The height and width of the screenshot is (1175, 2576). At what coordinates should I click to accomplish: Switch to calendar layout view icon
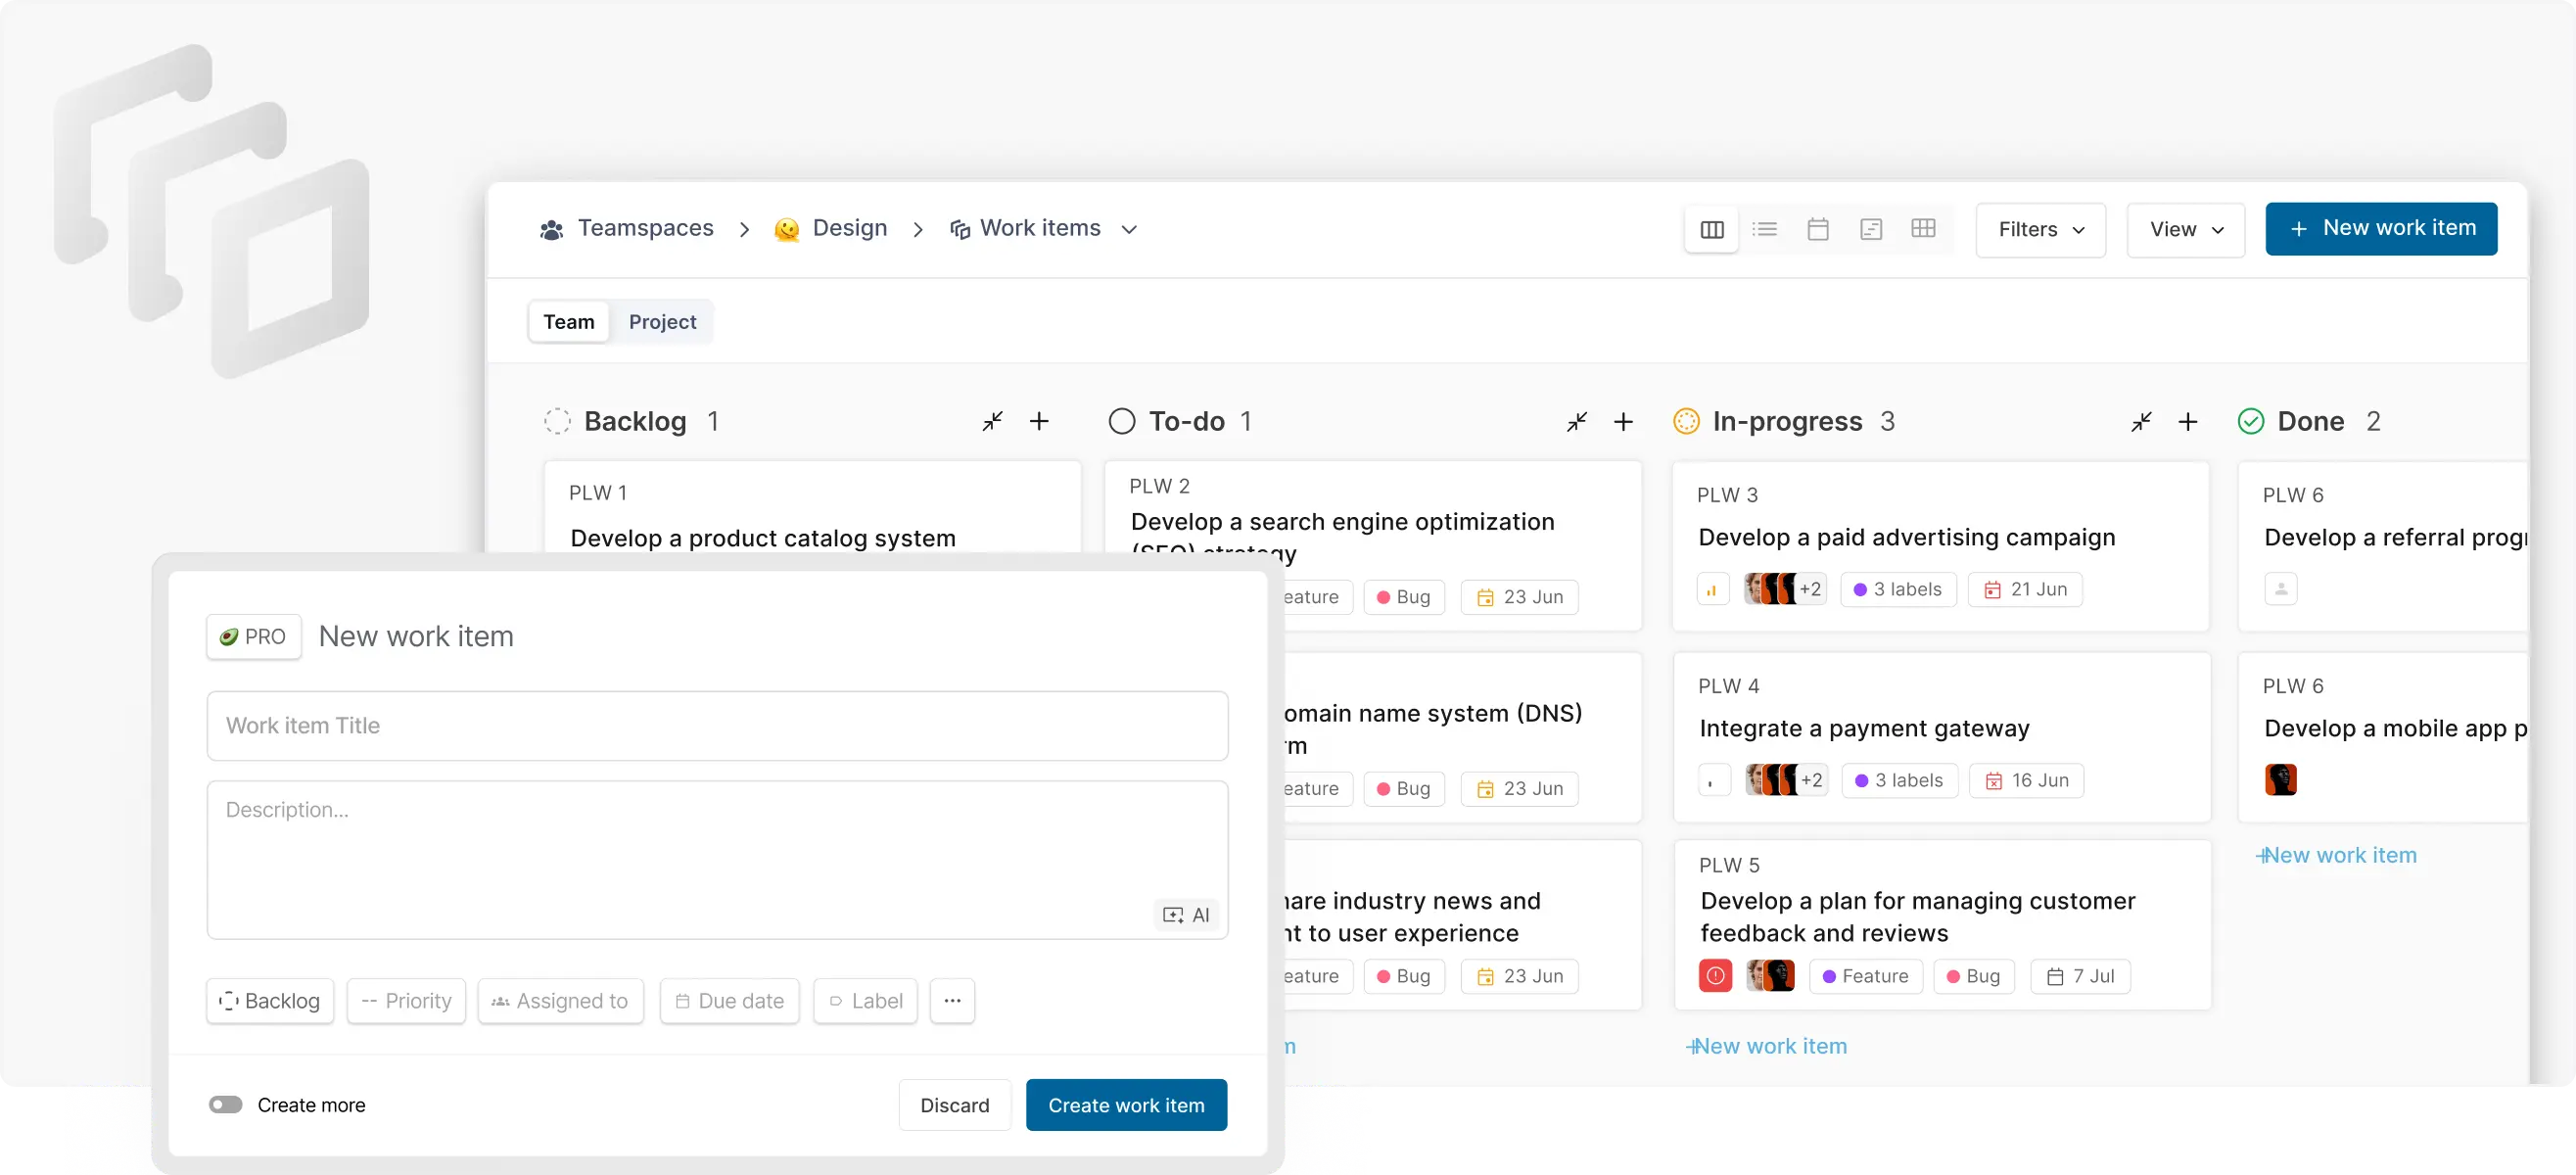(1818, 230)
